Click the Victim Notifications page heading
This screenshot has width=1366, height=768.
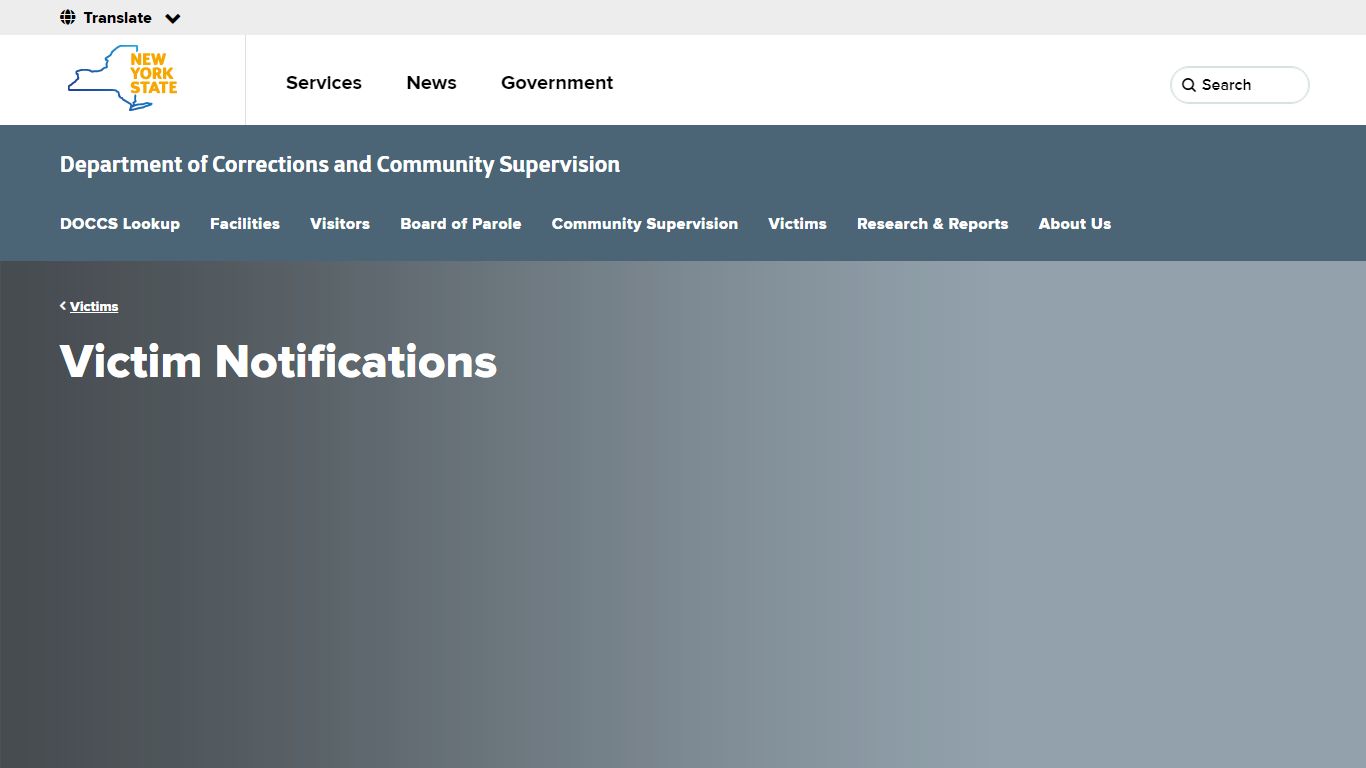(278, 361)
